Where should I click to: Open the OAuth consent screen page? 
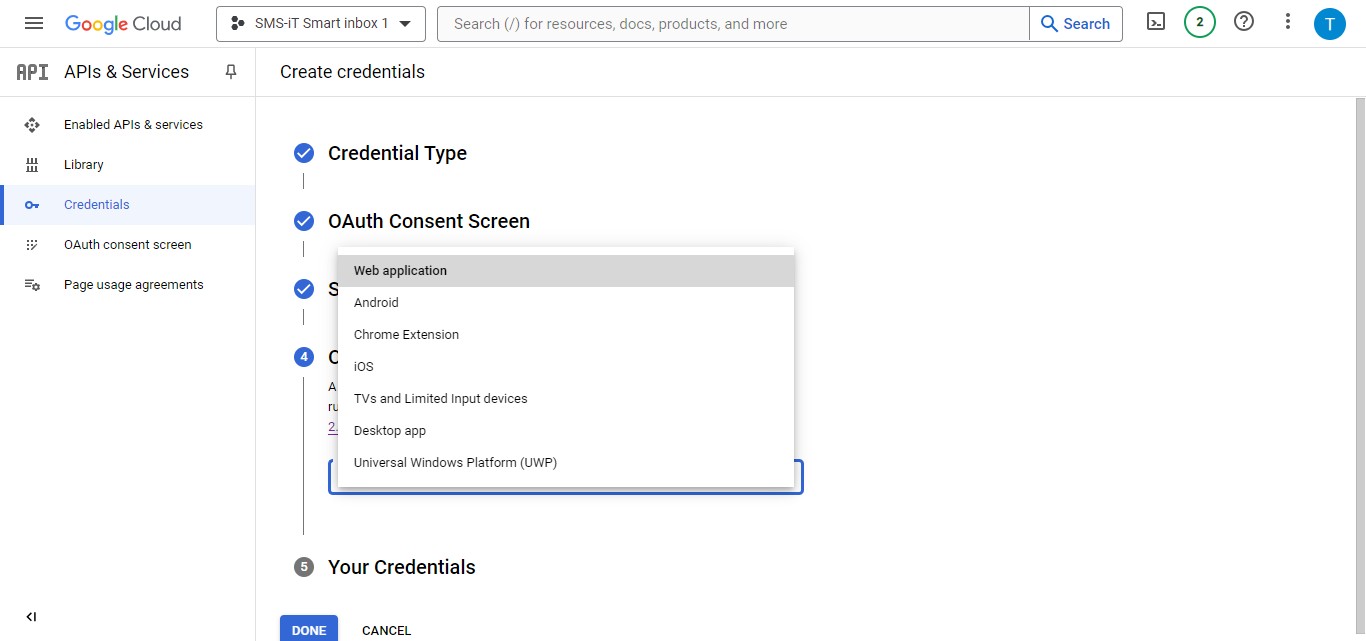point(127,244)
